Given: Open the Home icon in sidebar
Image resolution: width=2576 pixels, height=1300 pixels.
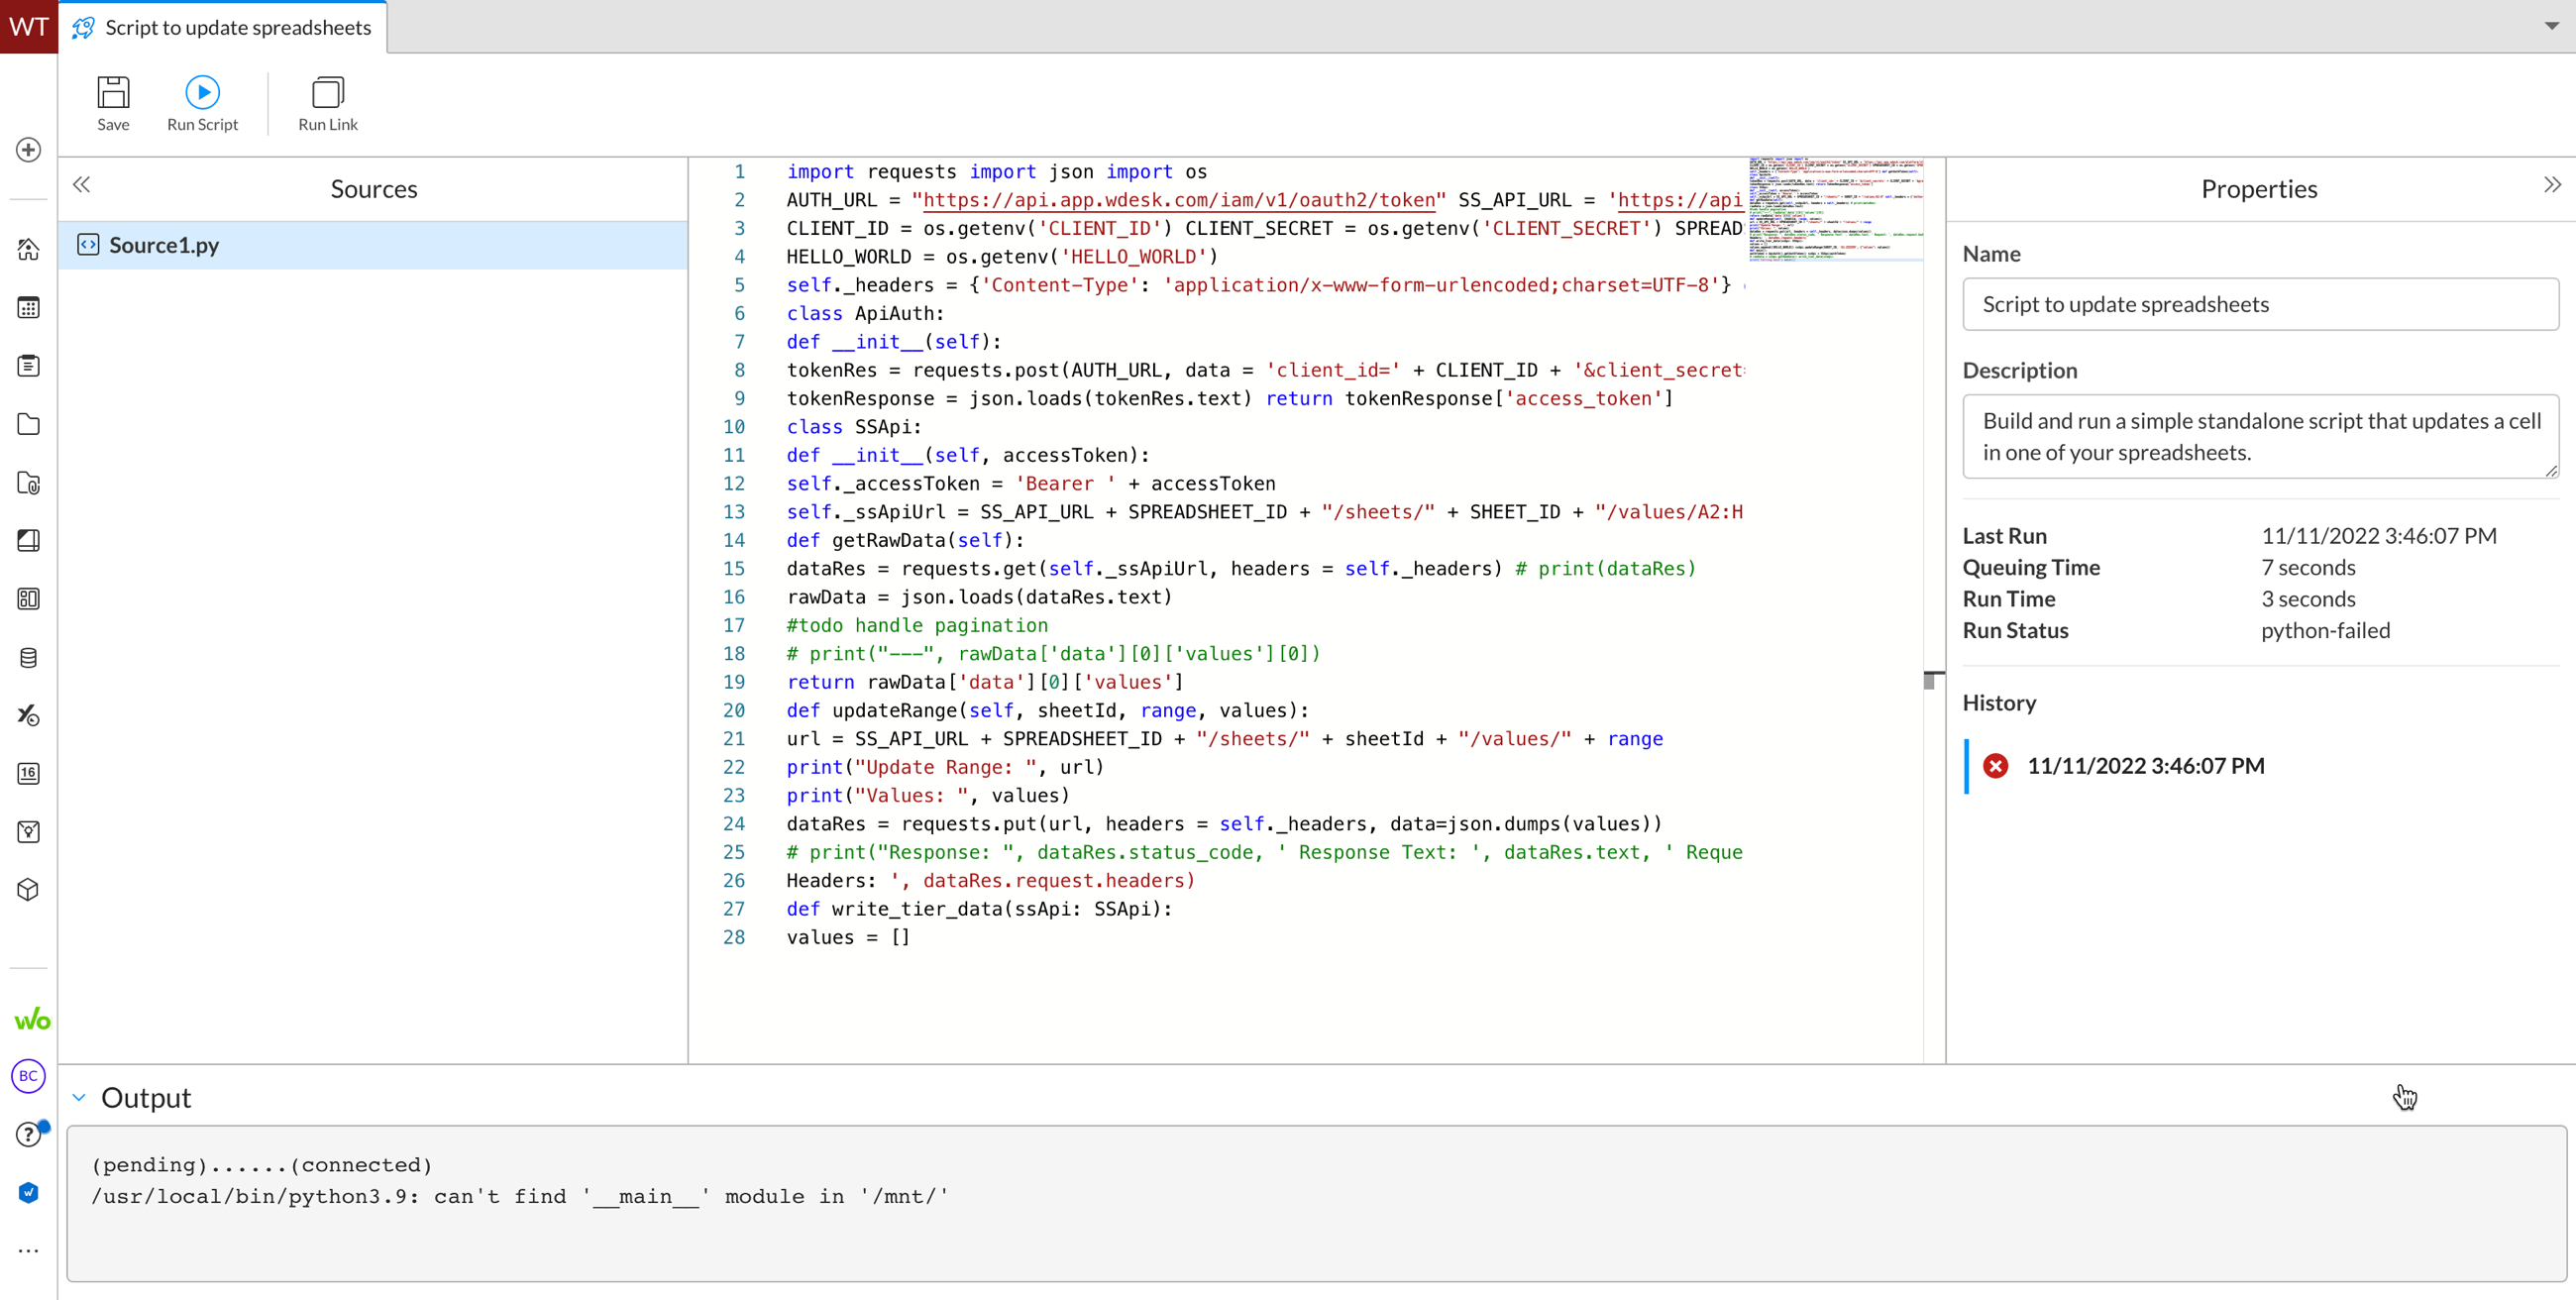Looking at the screenshot, I should pyautogui.click(x=28, y=249).
